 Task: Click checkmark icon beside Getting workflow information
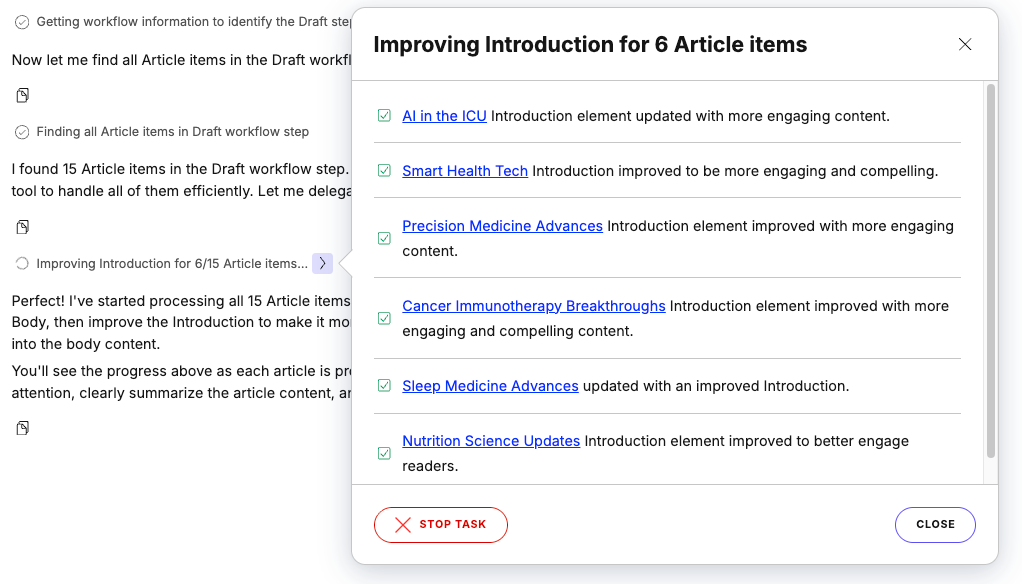[22, 22]
